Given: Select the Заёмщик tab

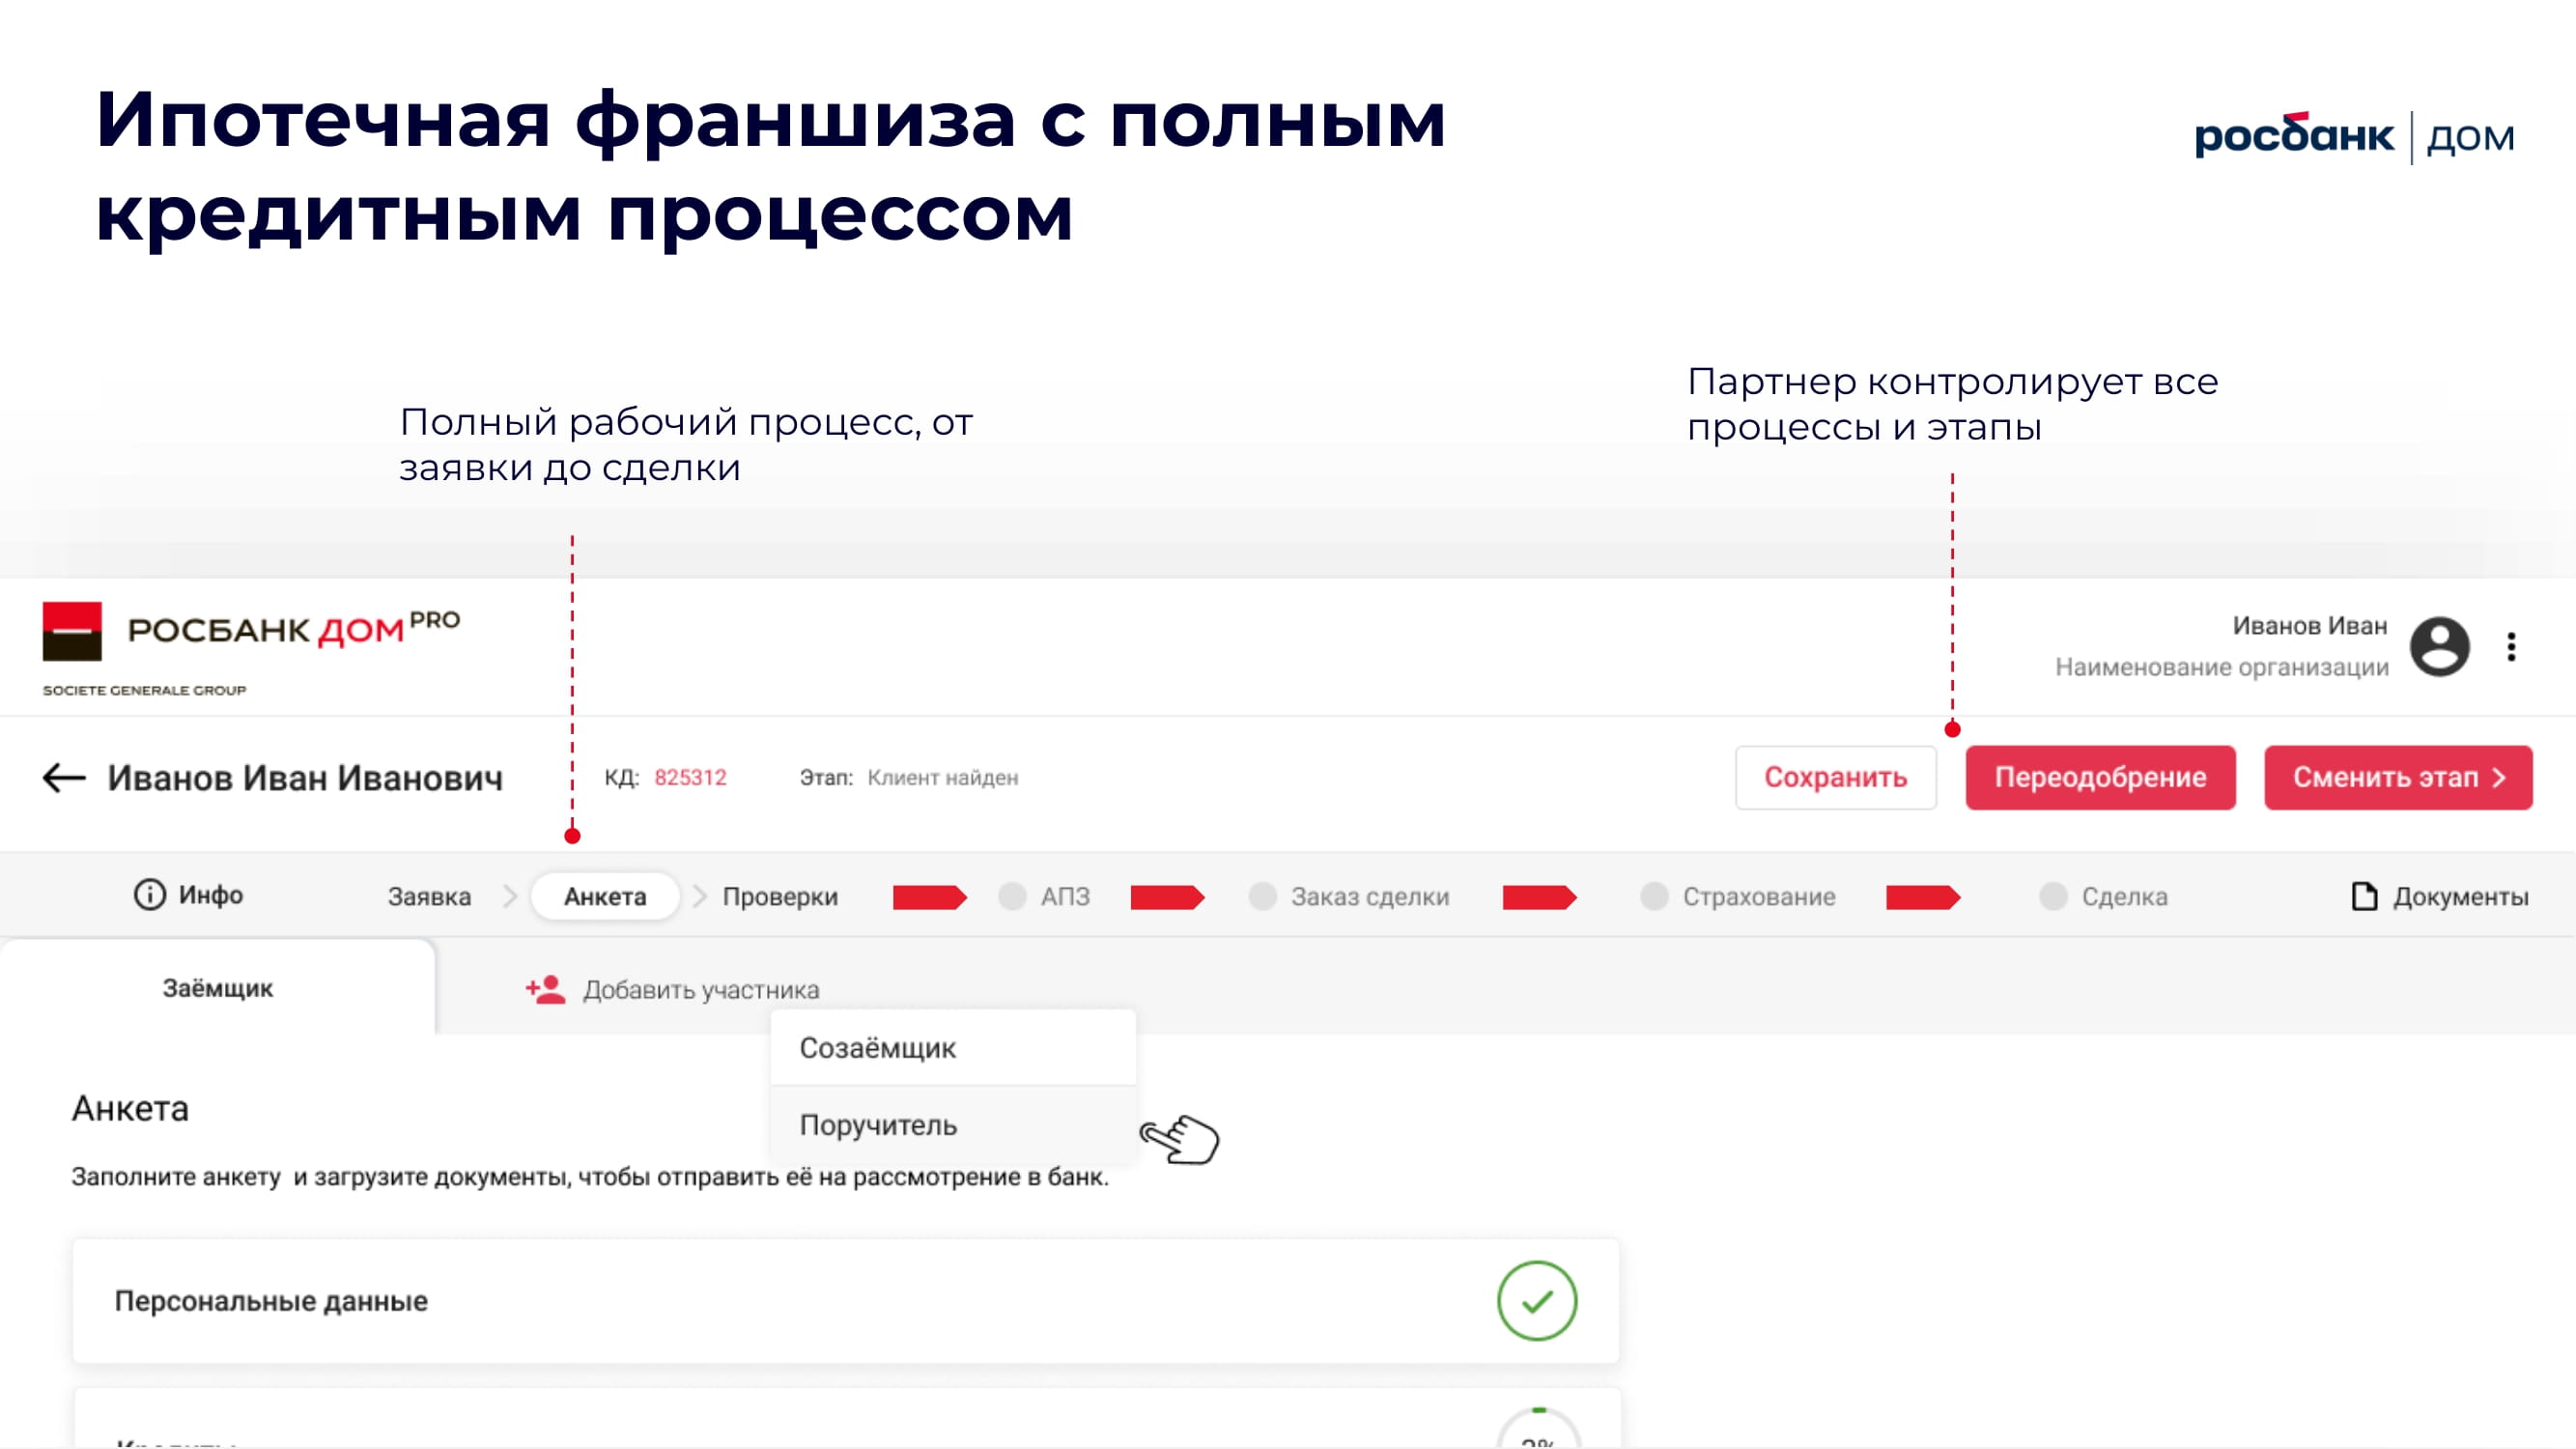Looking at the screenshot, I should click(x=217, y=988).
